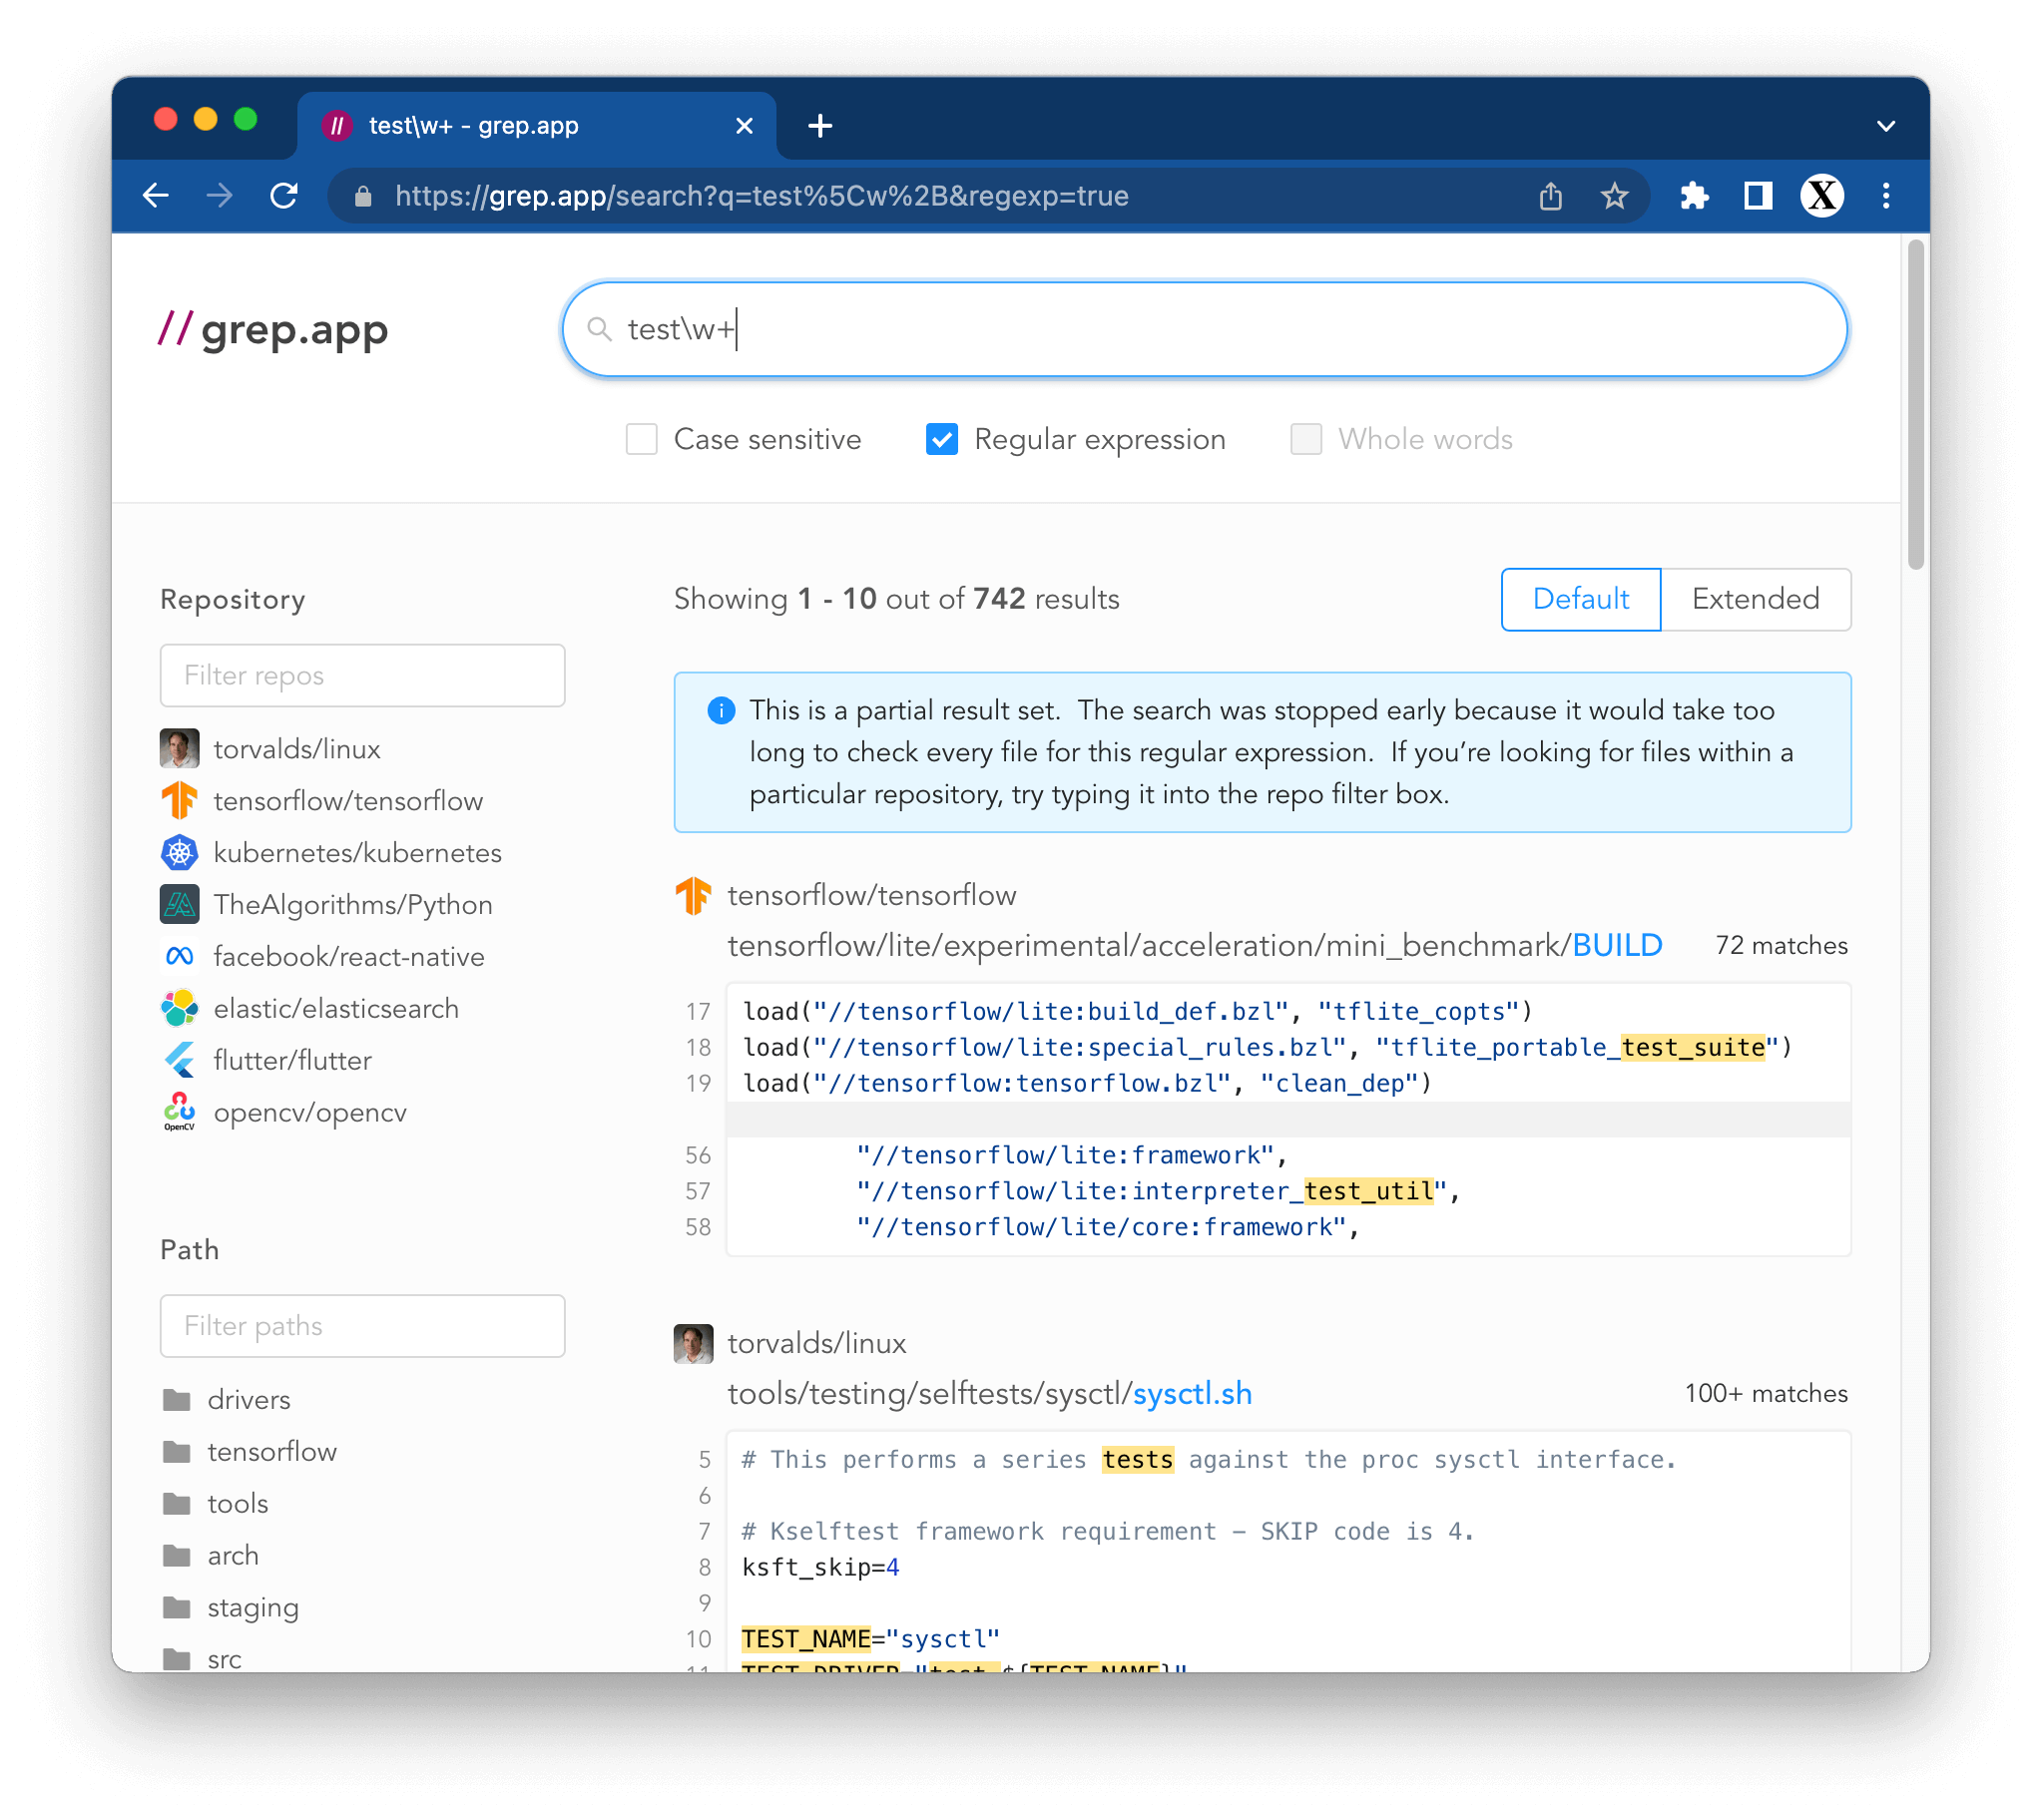Open a new tab with the plus icon

tap(820, 126)
